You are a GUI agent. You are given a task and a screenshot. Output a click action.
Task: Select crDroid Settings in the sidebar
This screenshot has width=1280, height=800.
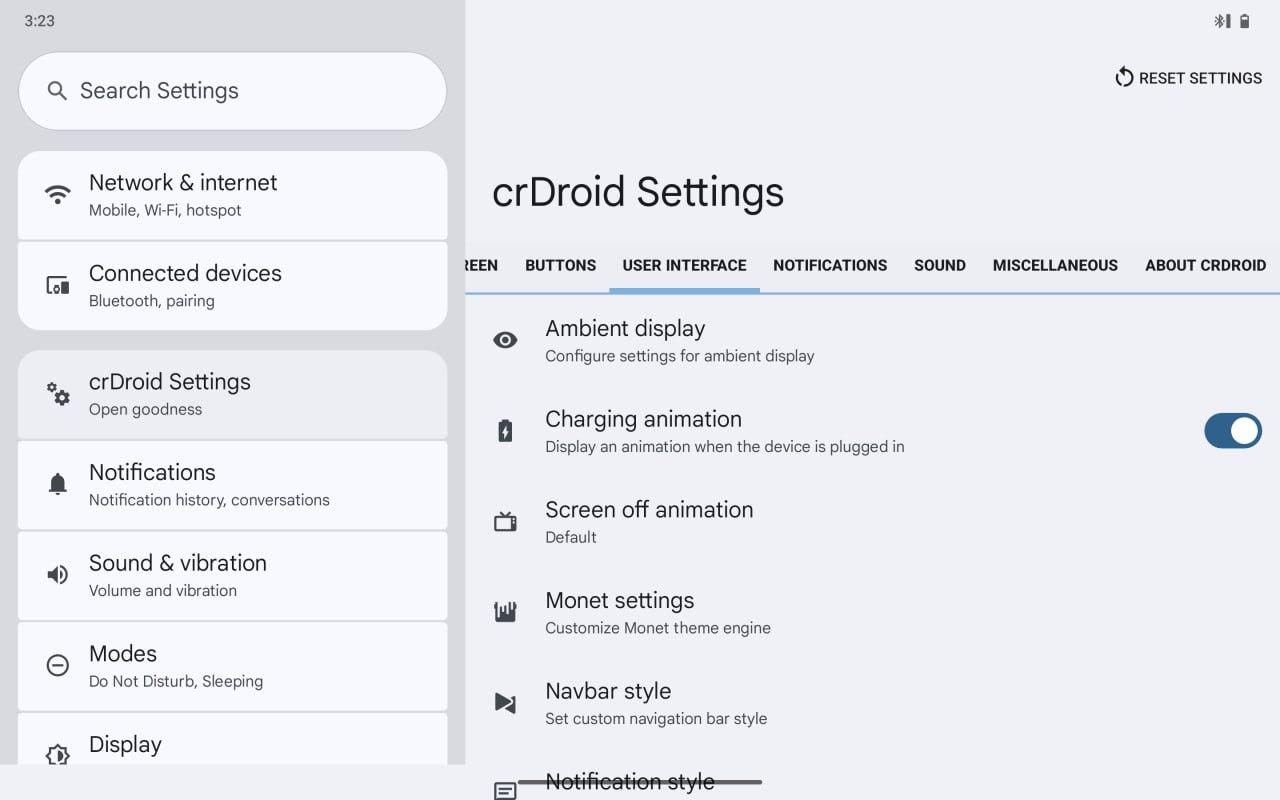click(232, 394)
